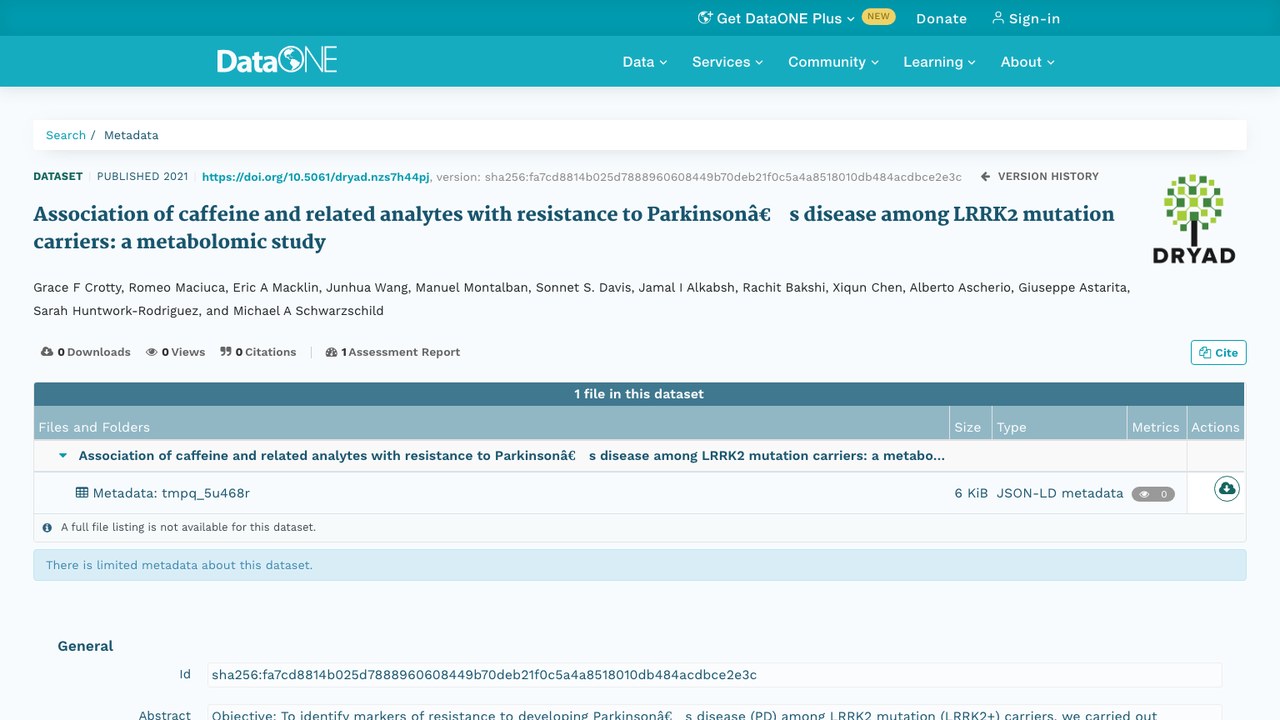Open the Services menu
This screenshot has height=720, width=1280.
(x=727, y=62)
